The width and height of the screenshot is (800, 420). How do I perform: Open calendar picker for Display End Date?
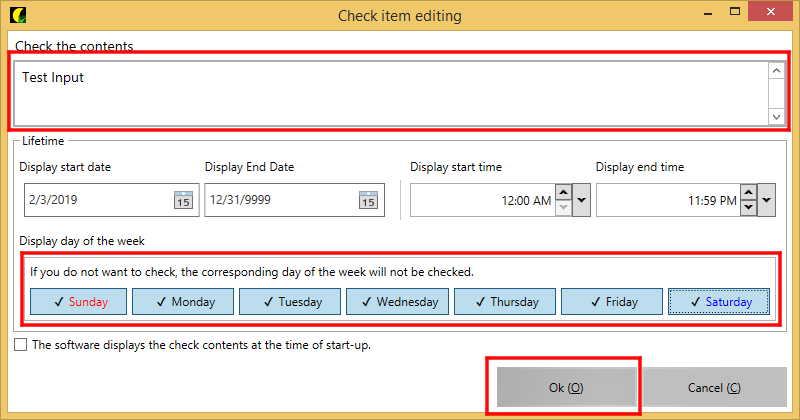(368, 200)
